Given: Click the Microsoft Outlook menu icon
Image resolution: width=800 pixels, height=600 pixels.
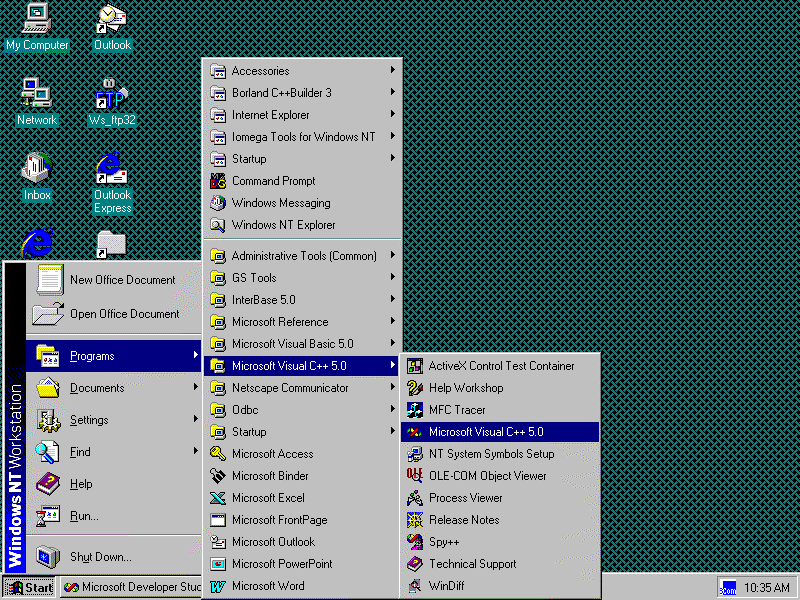Looking at the screenshot, I should coord(218,542).
